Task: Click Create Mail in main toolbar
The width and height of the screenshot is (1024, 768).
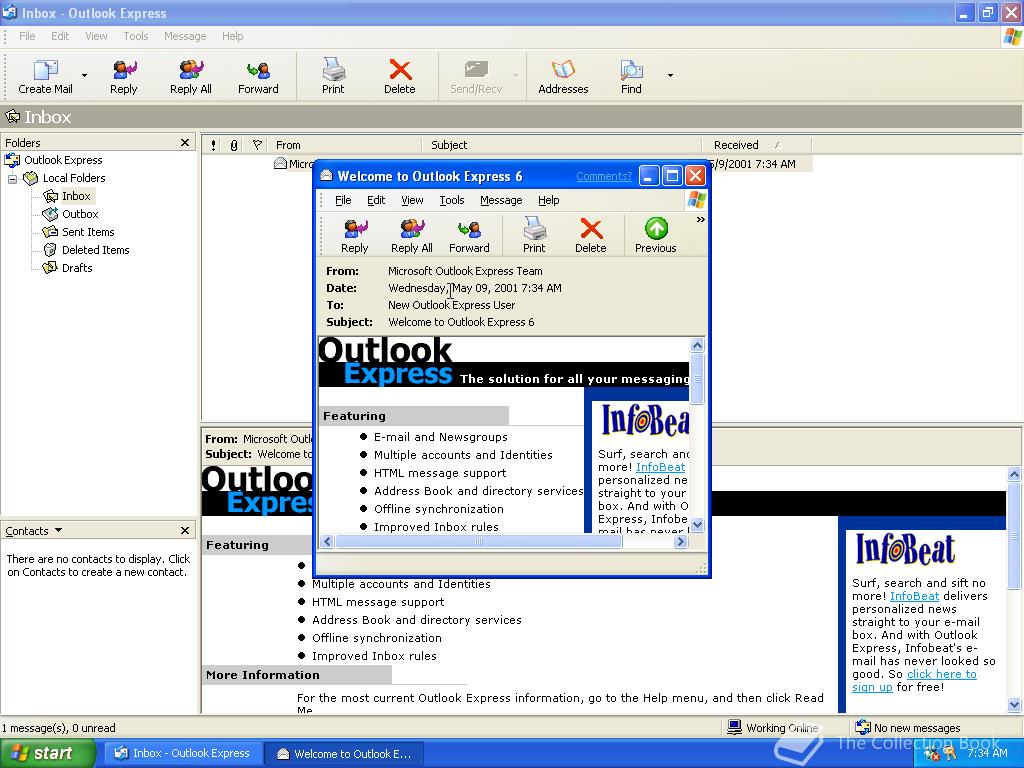Action: click(45, 76)
